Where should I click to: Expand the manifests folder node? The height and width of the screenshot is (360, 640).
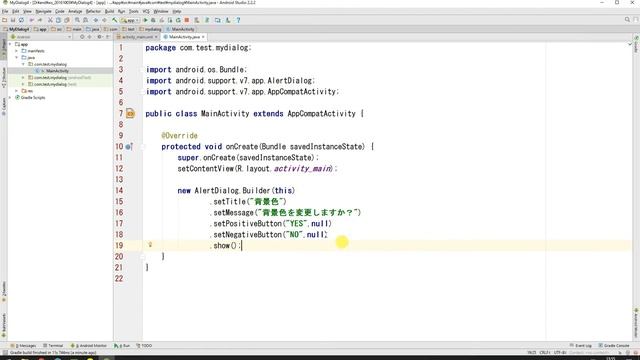pos(17,51)
